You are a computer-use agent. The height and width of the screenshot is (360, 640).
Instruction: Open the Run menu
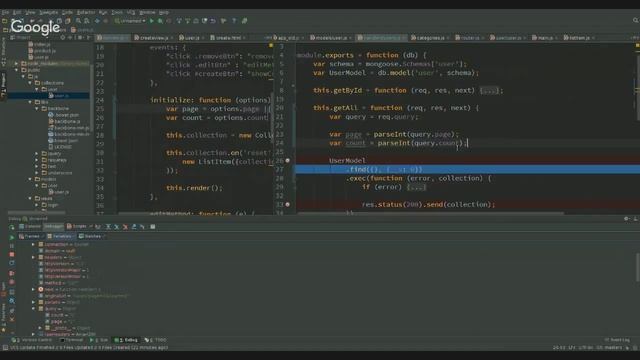(103, 13)
